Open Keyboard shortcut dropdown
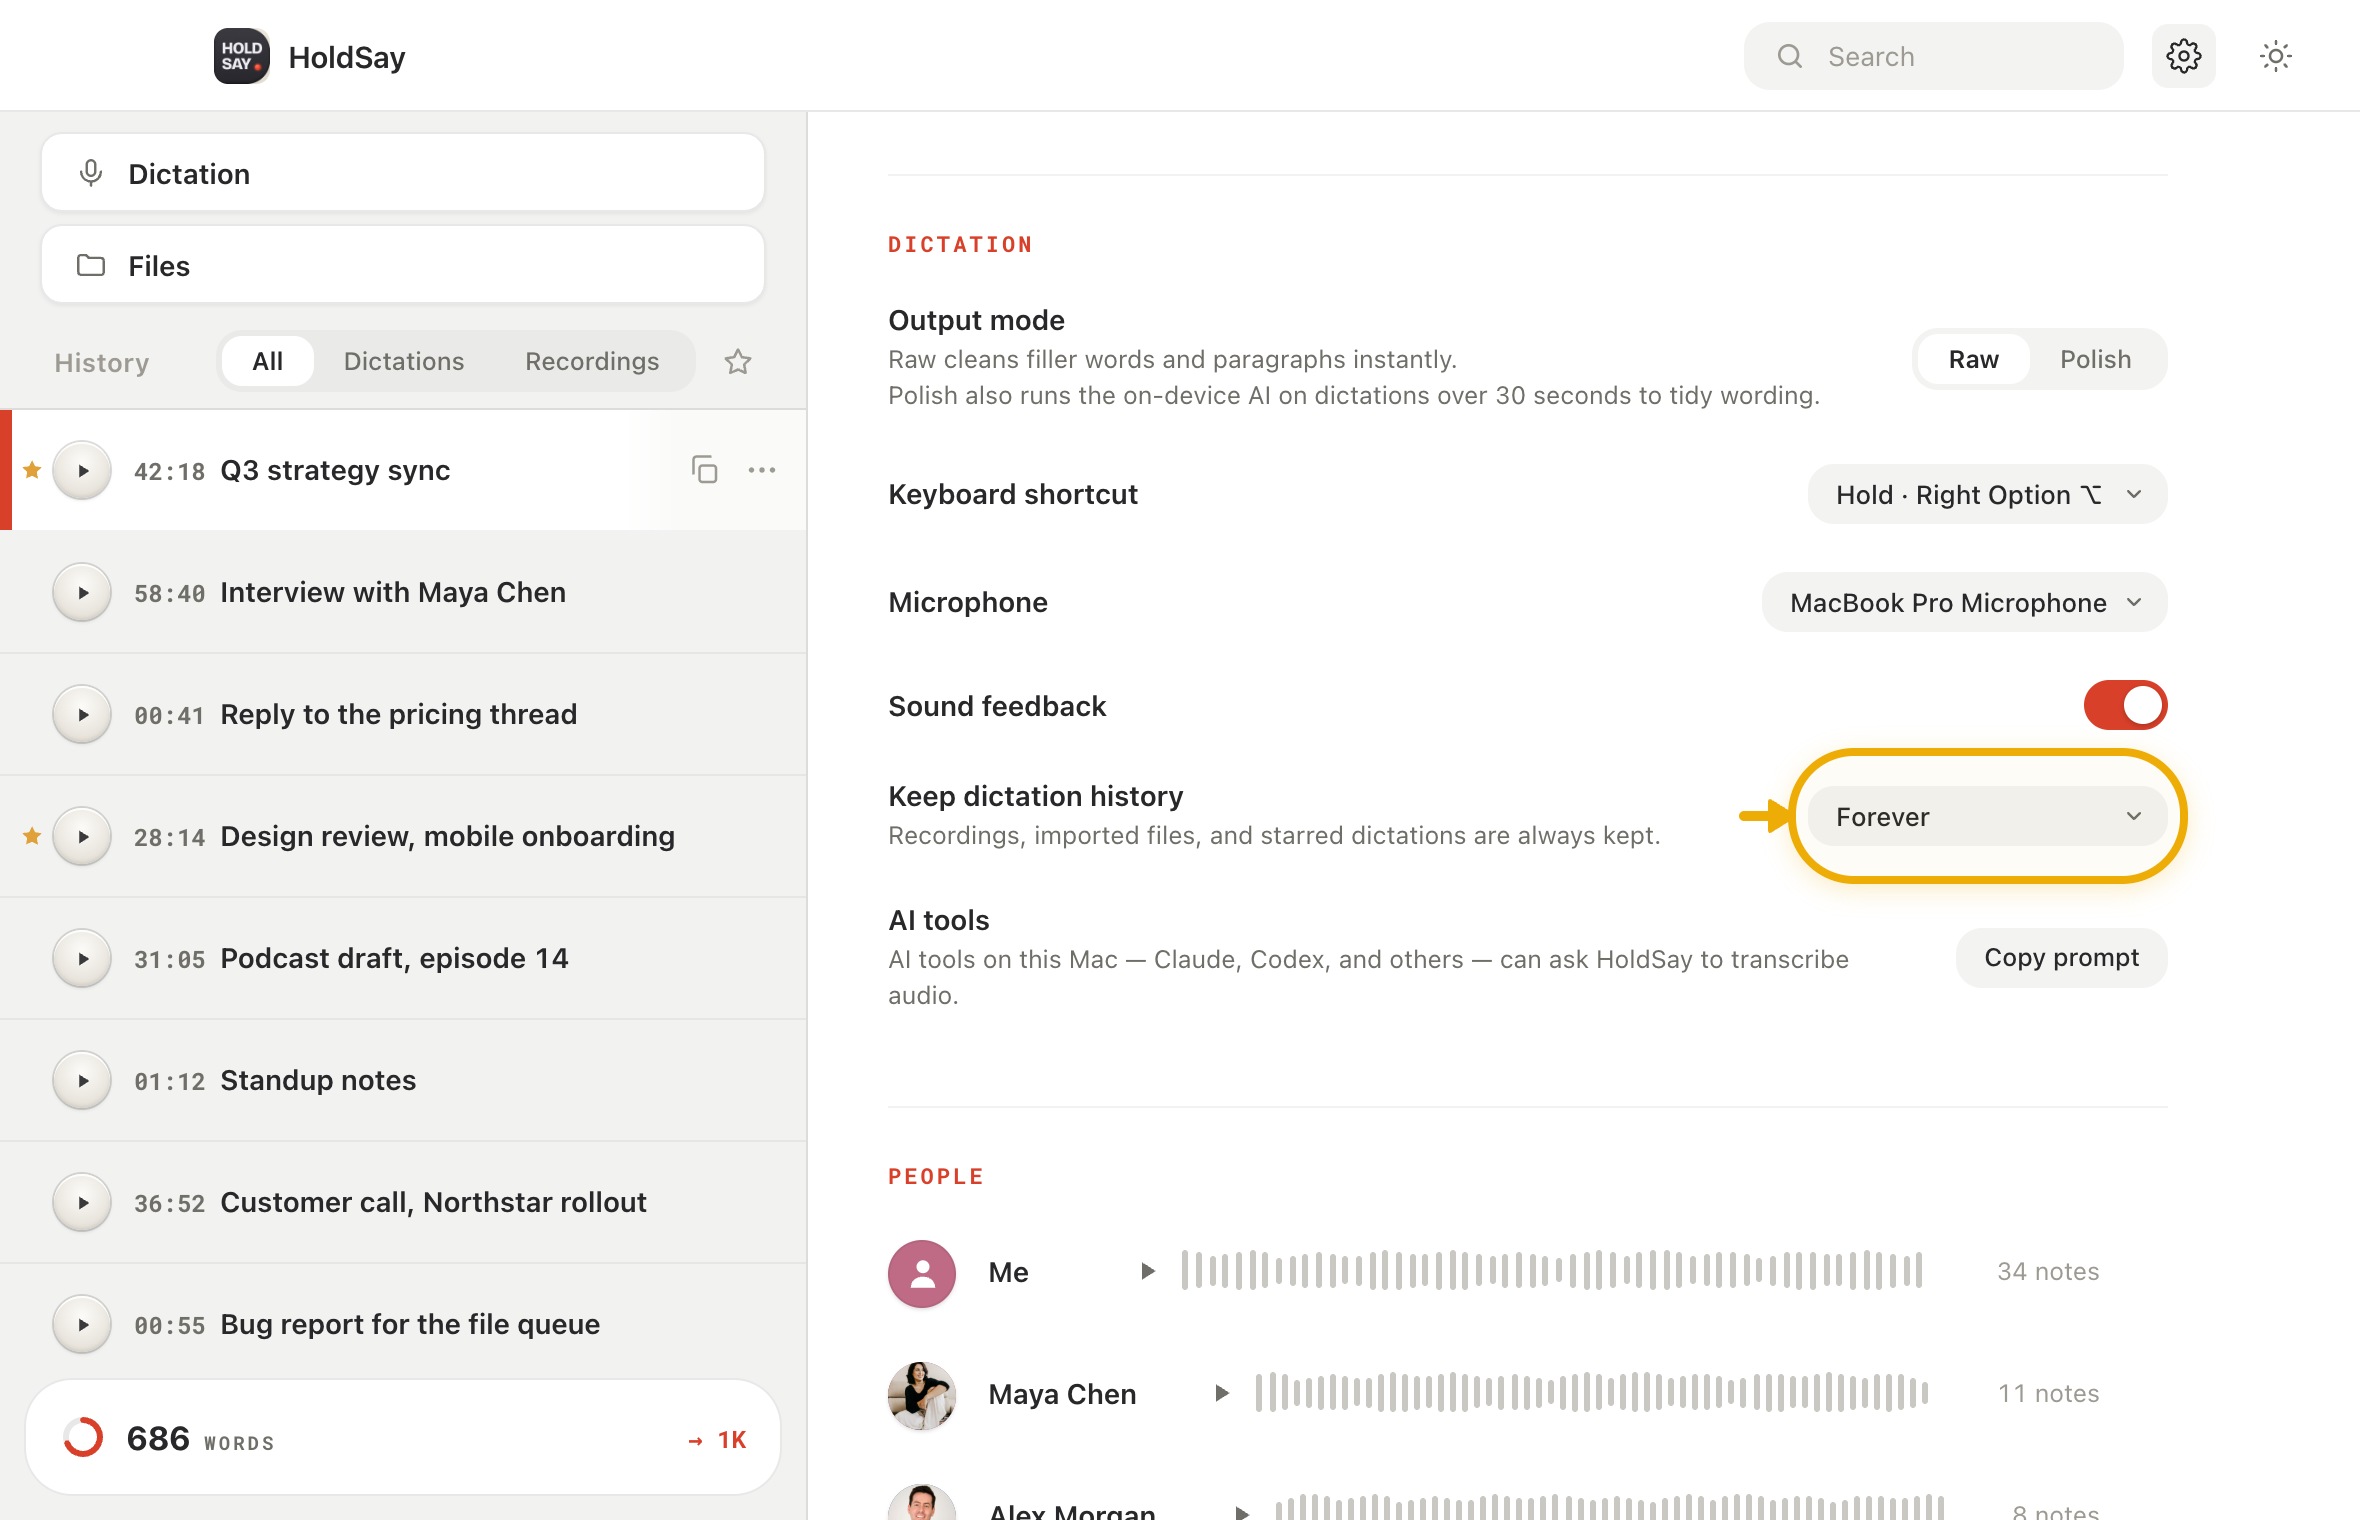 [x=1987, y=494]
